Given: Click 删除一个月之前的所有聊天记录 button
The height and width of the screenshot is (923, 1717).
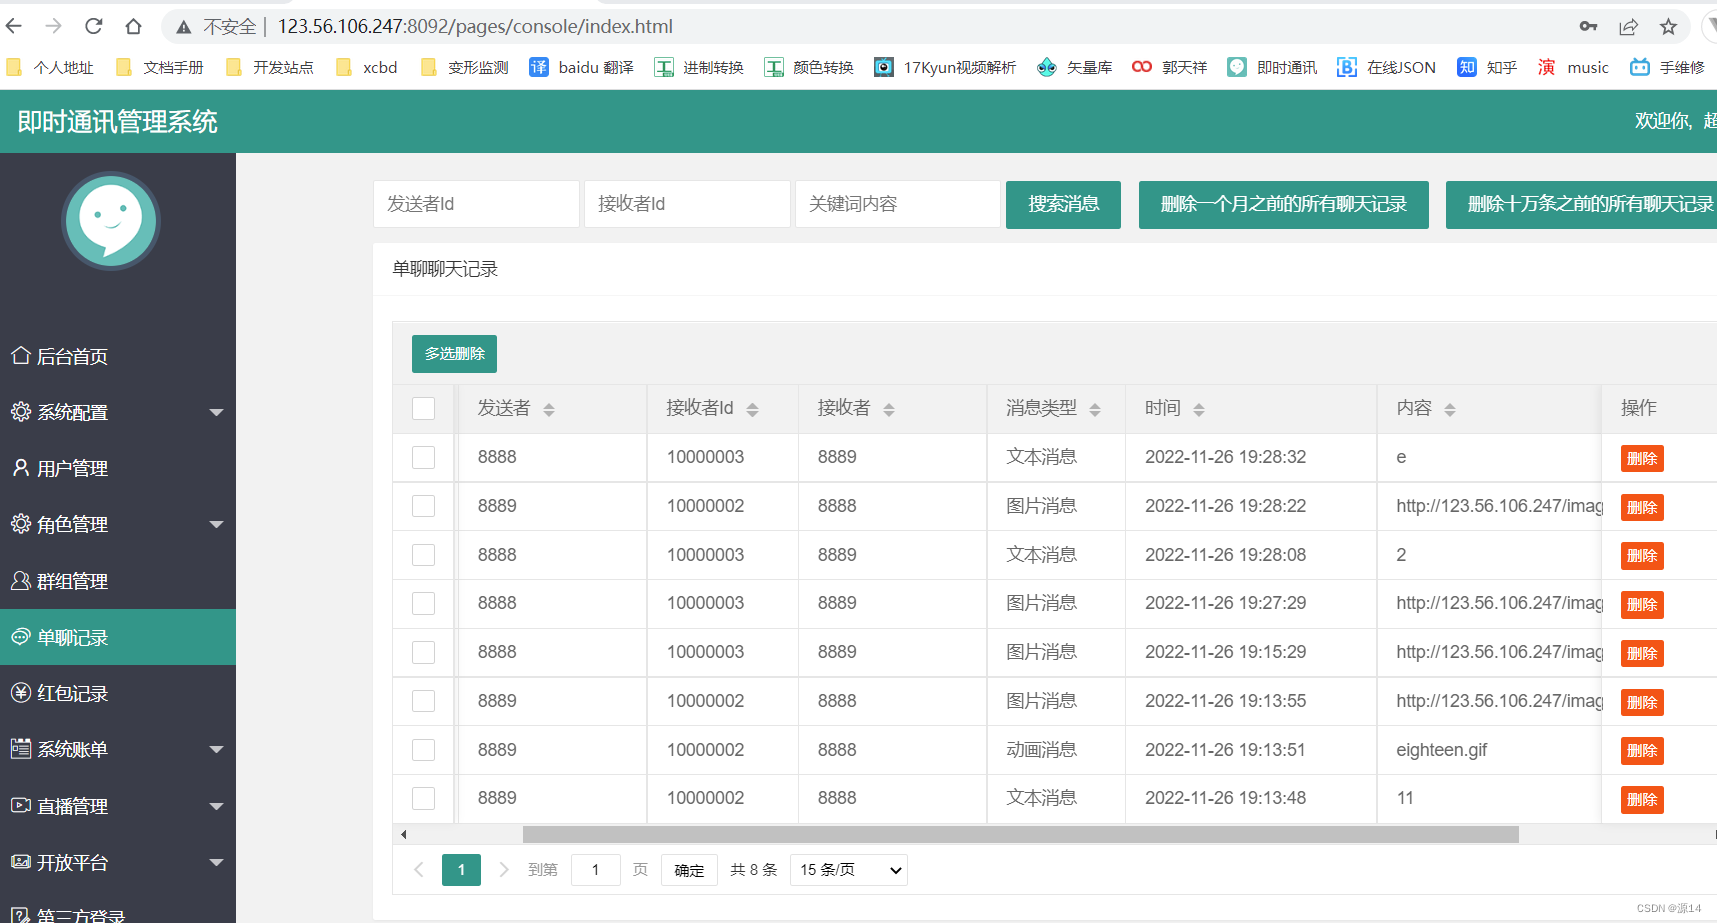Looking at the screenshot, I should point(1283,204).
